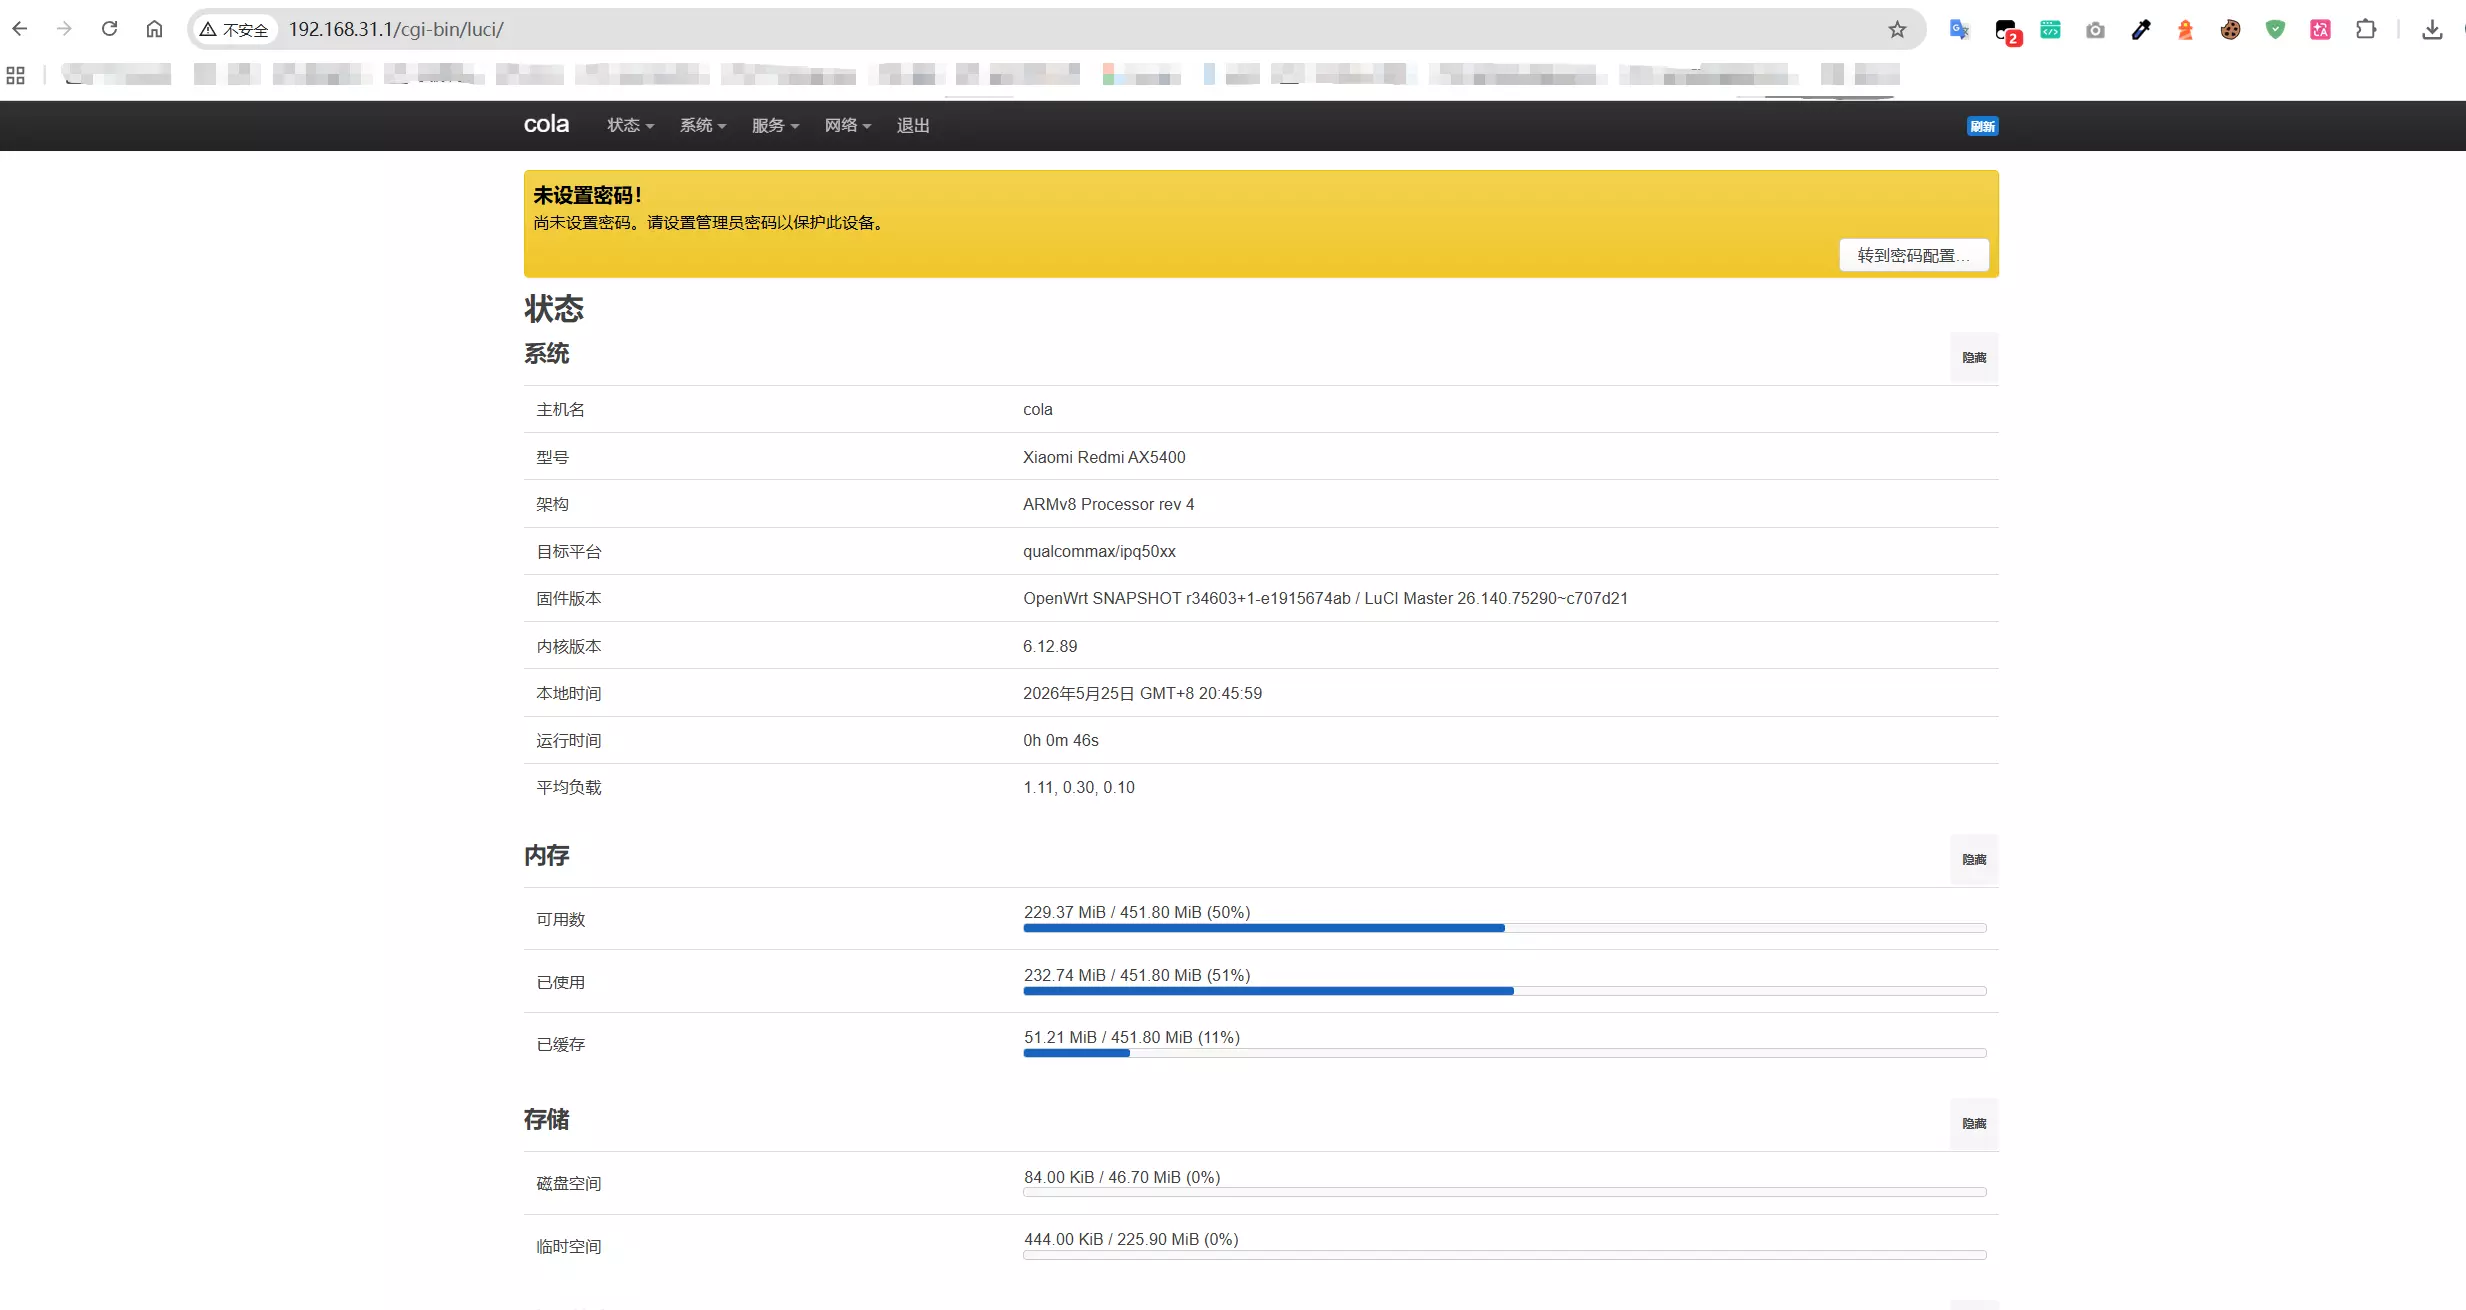
Task: Open extension with red badge 2
Action: pos(2007,31)
